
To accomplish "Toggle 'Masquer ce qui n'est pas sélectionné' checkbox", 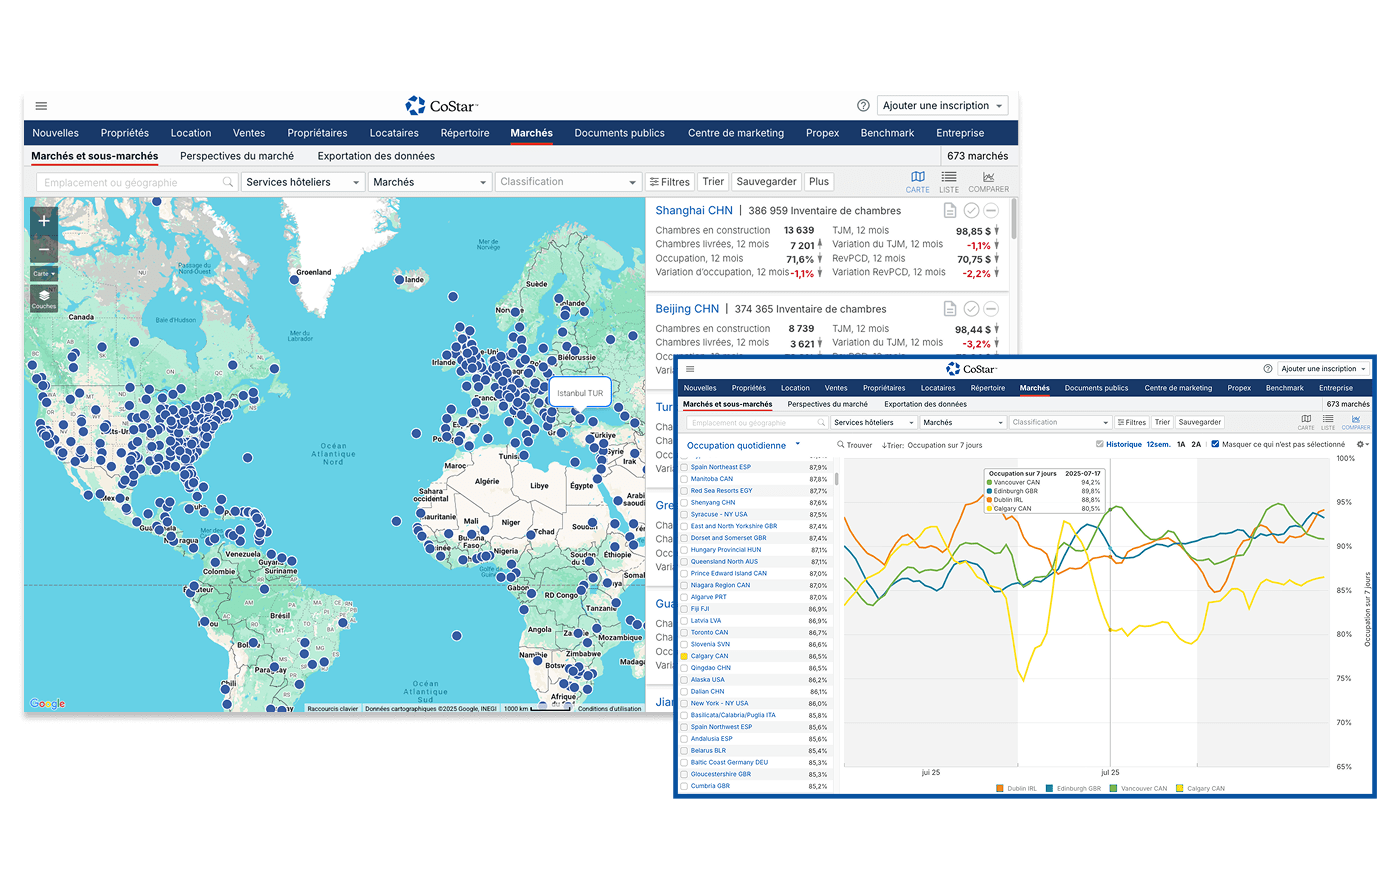I will tap(1215, 445).
